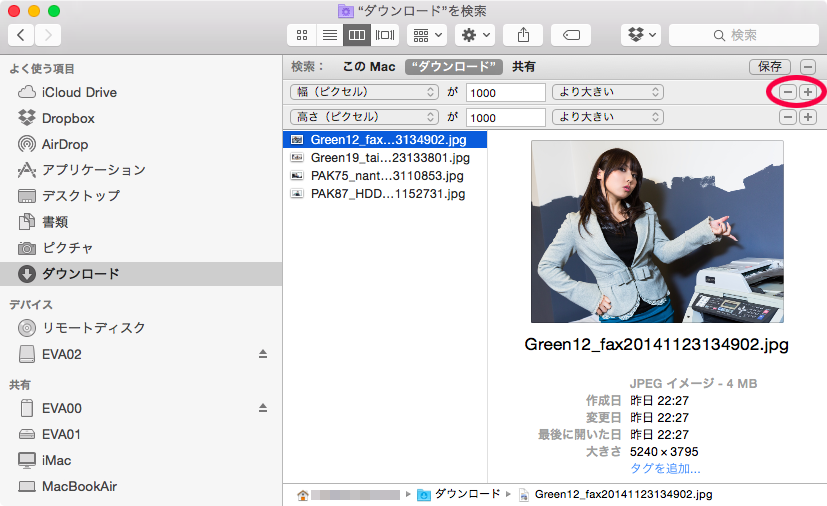Remove the width criteria row
This screenshot has width=827, height=506.
pos(788,92)
